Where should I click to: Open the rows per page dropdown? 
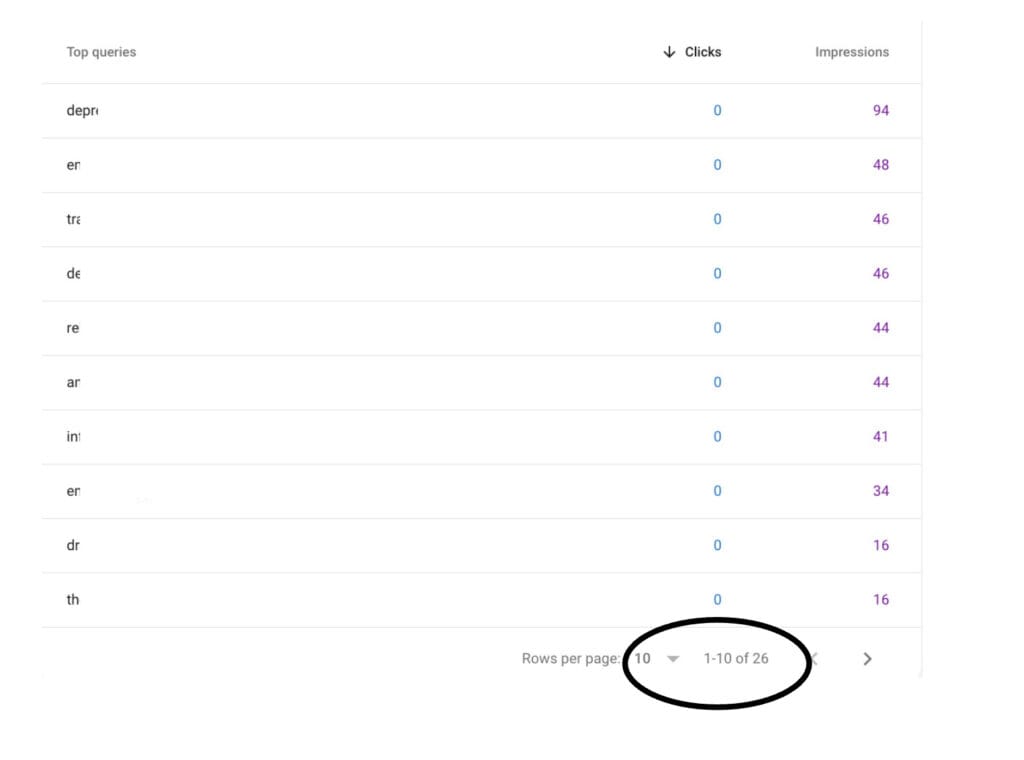point(657,659)
